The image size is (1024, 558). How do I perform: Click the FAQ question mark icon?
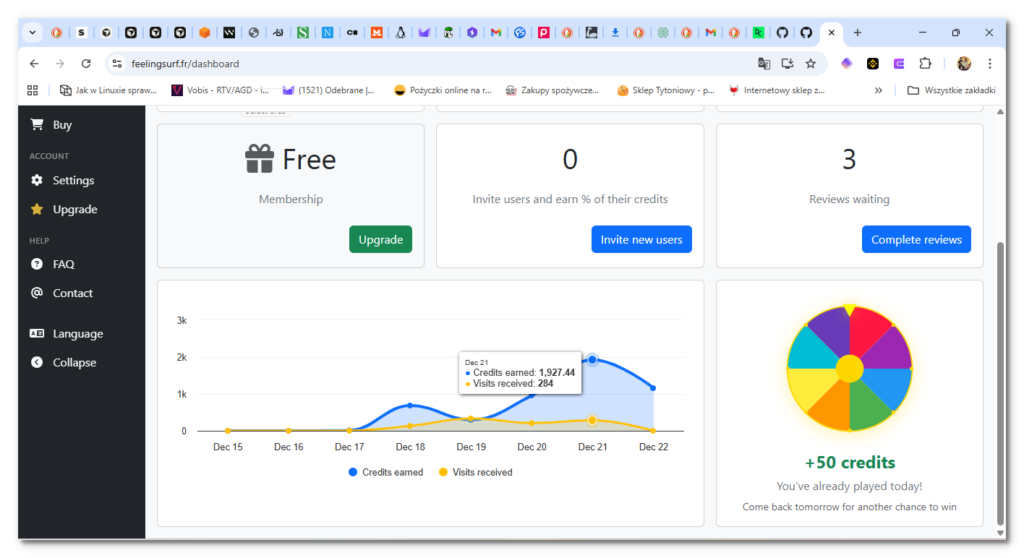point(37,265)
